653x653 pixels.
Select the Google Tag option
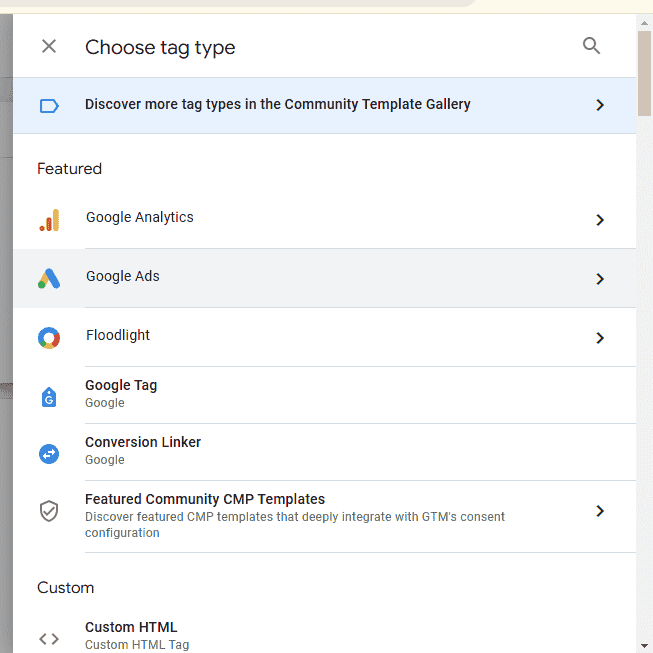(324, 395)
